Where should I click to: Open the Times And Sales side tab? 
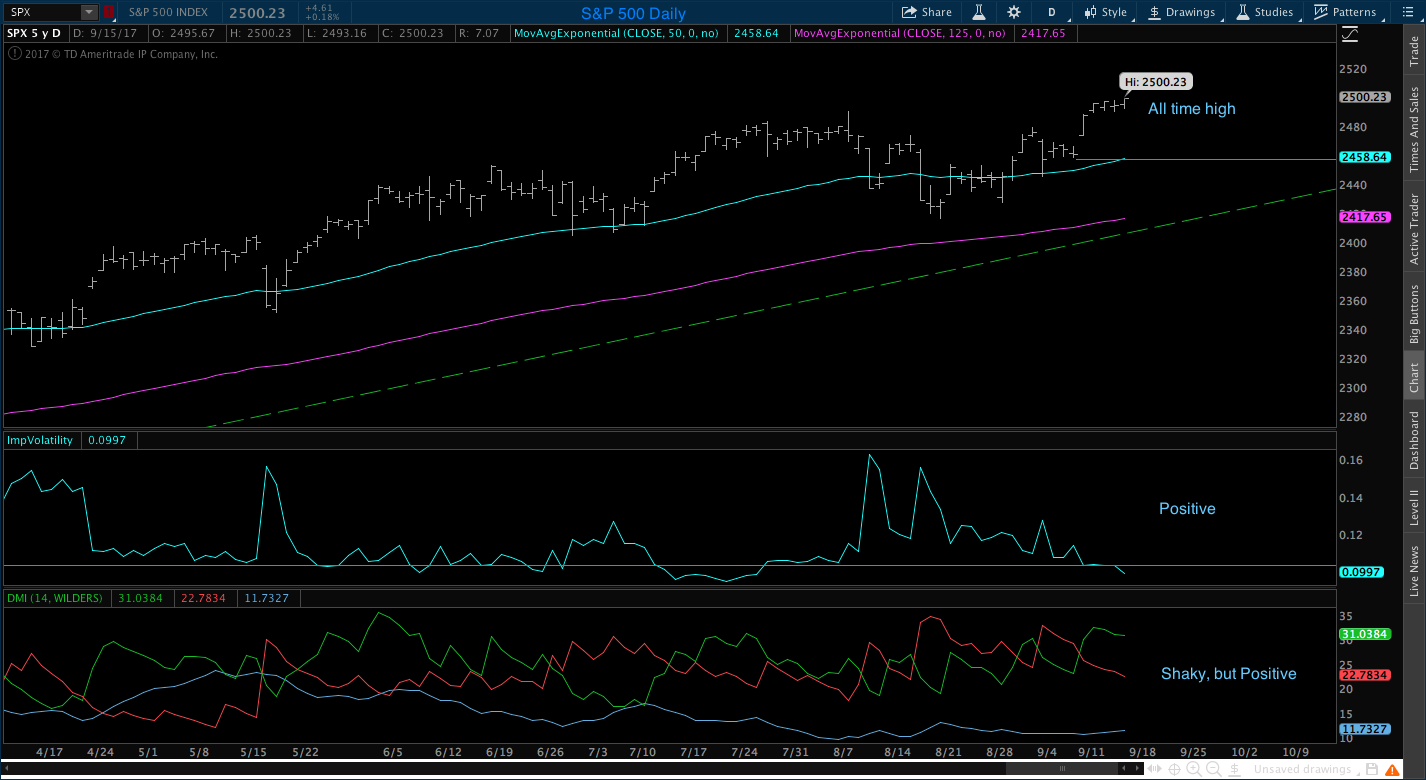[x=1414, y=129]
